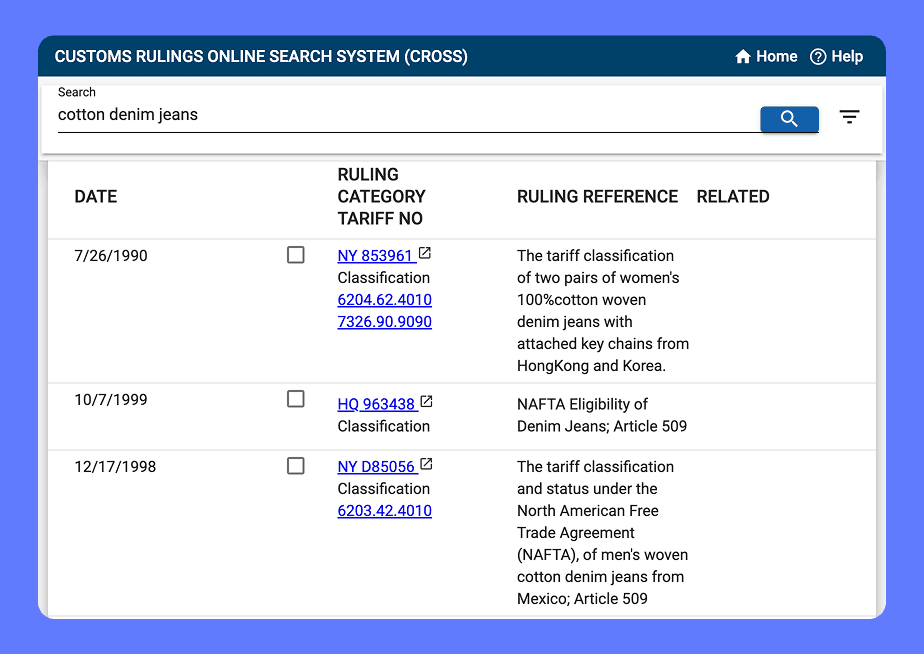Click the magnifying glass search button
924x654 pixels.
pyautogui.click(x=789, y=119)
